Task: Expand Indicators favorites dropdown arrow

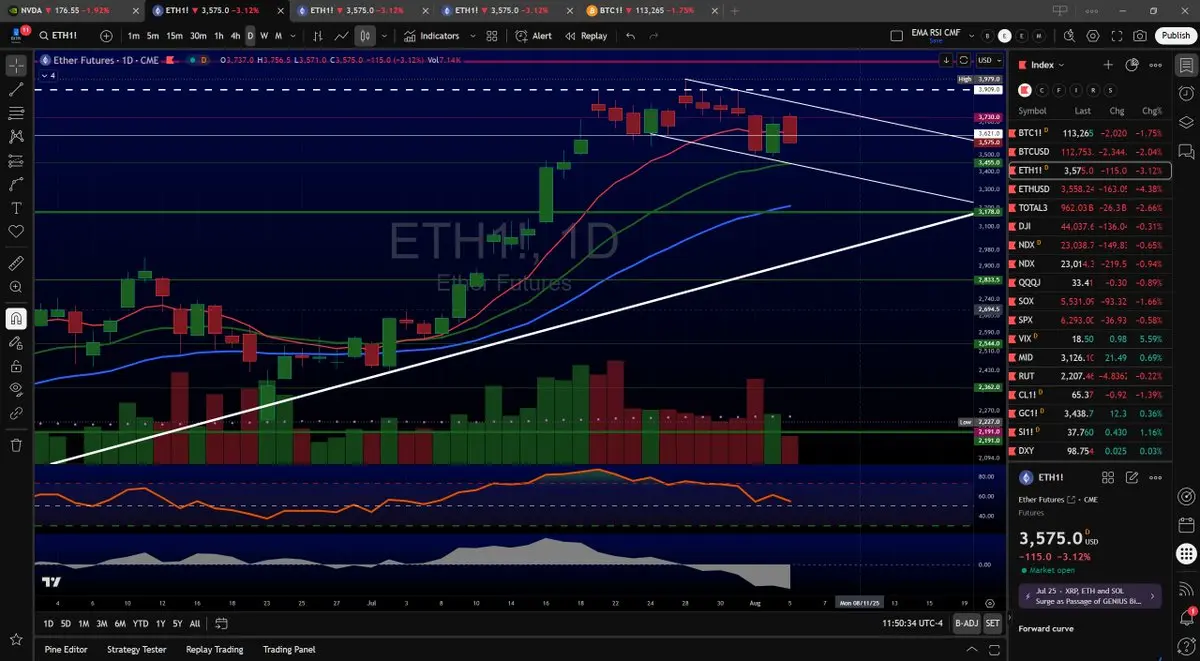Action: [x=471, y=36]
